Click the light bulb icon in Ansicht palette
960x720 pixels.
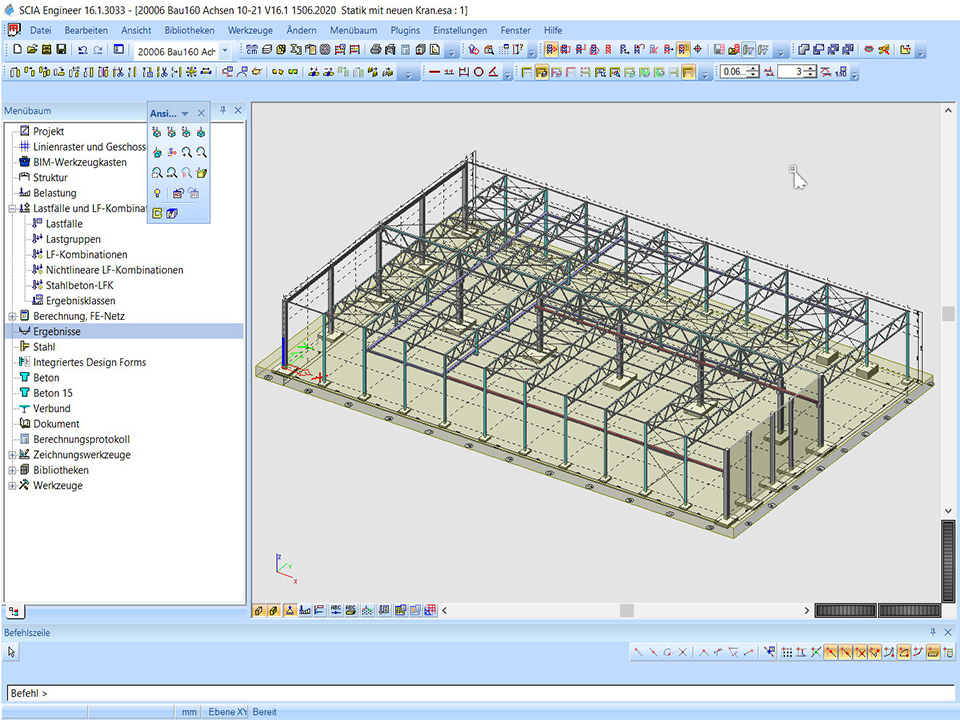point(157,193)
